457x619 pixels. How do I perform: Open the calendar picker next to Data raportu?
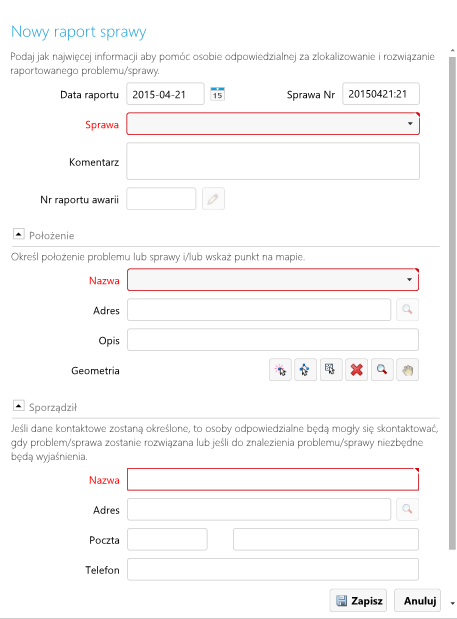tap(217, 94)
